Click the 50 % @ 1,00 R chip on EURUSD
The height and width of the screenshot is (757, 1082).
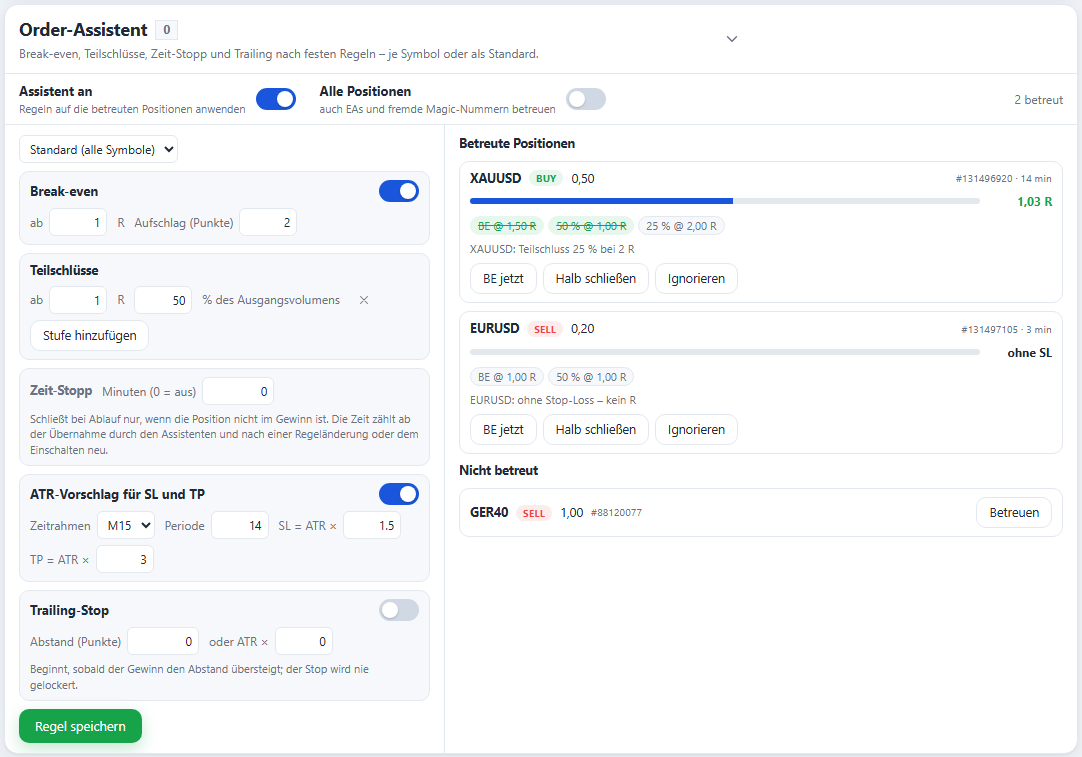click(x=591, y=377)
